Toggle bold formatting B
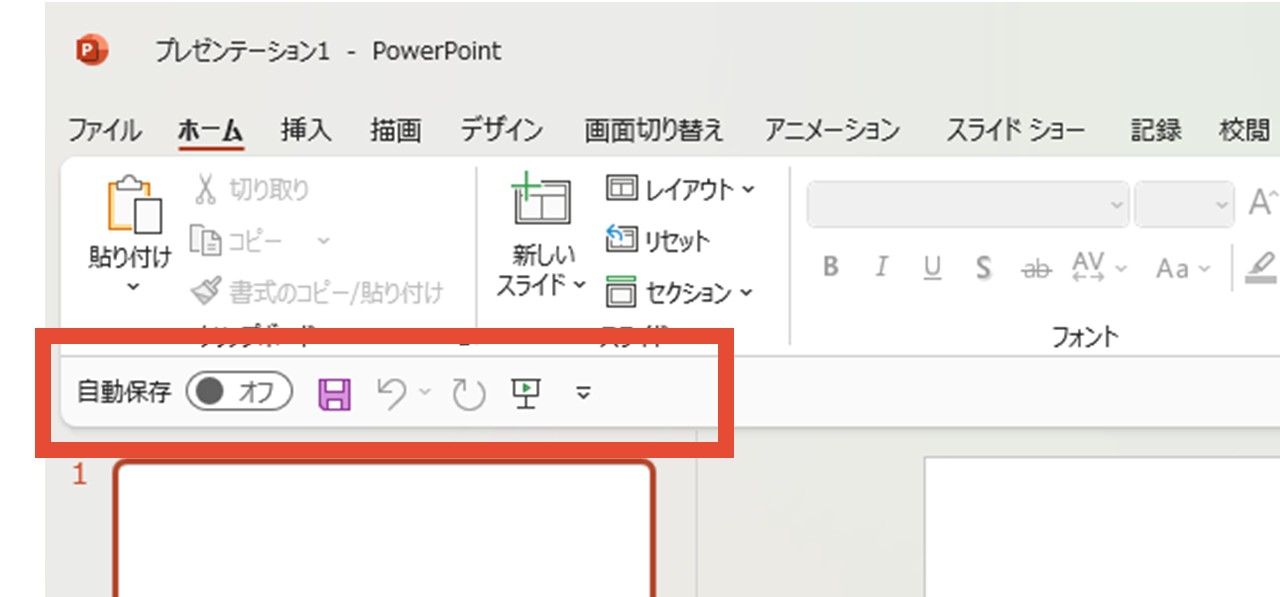Viewport: 1280px width, 597px height. pos(830,267)
